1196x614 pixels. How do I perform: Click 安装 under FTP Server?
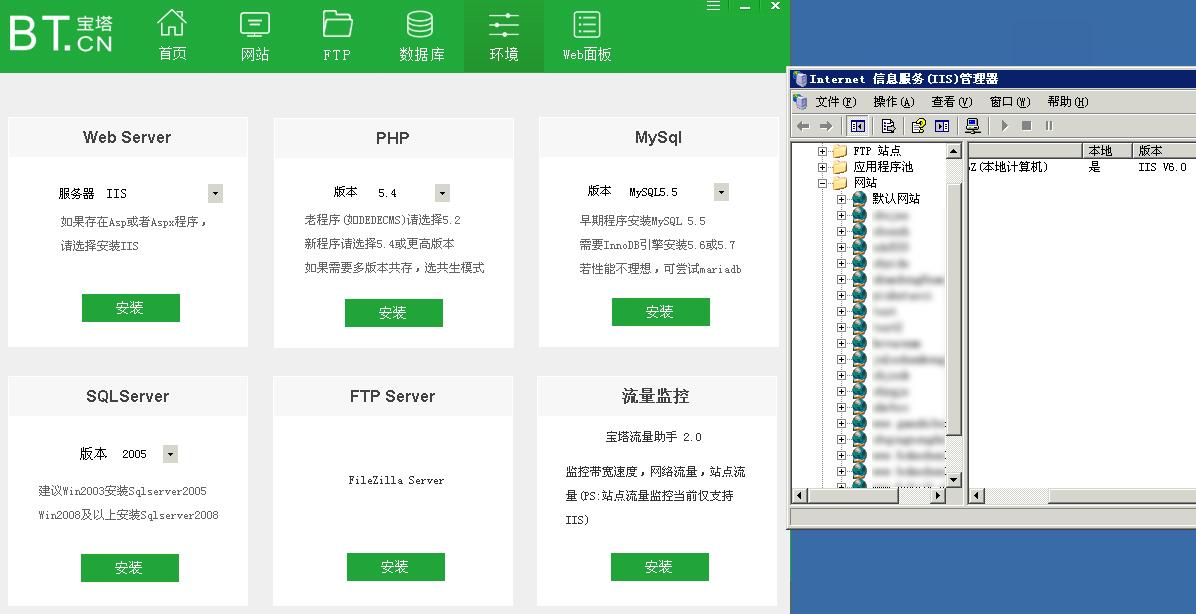(396, 567)
